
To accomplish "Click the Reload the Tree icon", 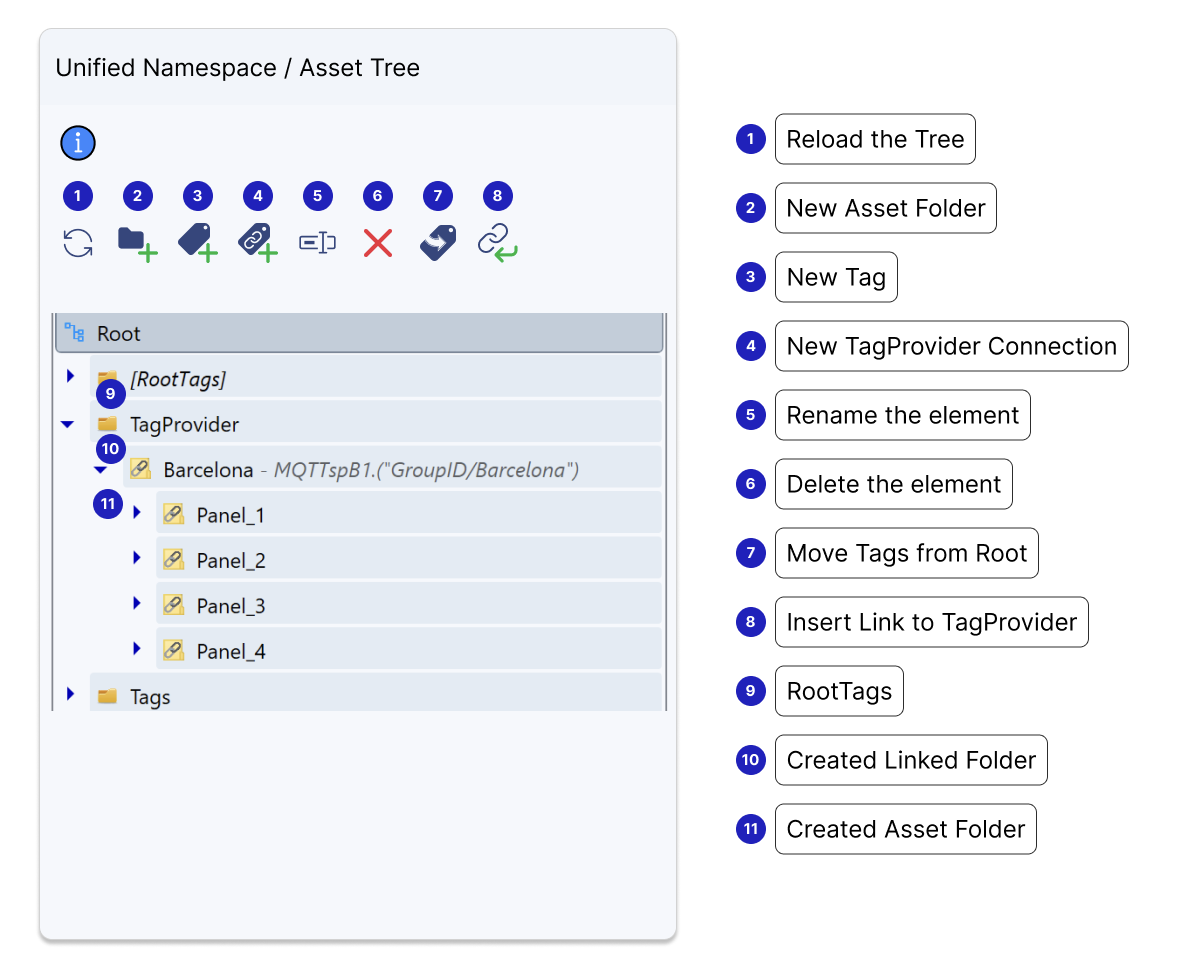I will tap(78, 243).
